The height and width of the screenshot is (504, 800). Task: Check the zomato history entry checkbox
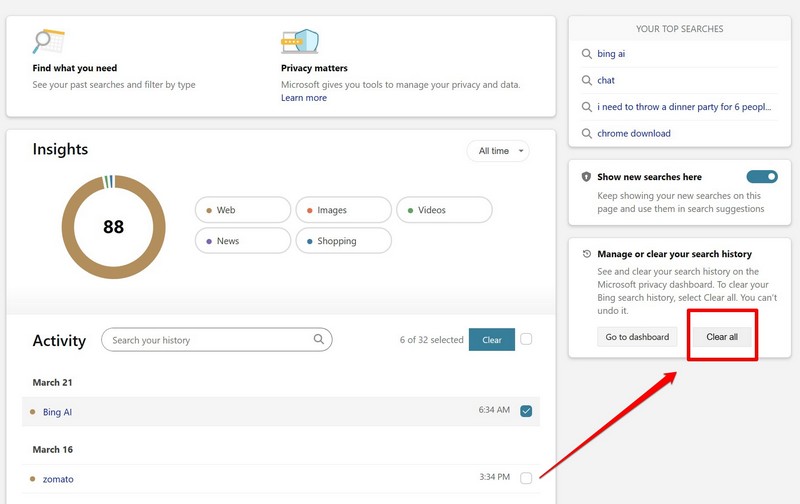pyautogui.click(x=526, y=478)
